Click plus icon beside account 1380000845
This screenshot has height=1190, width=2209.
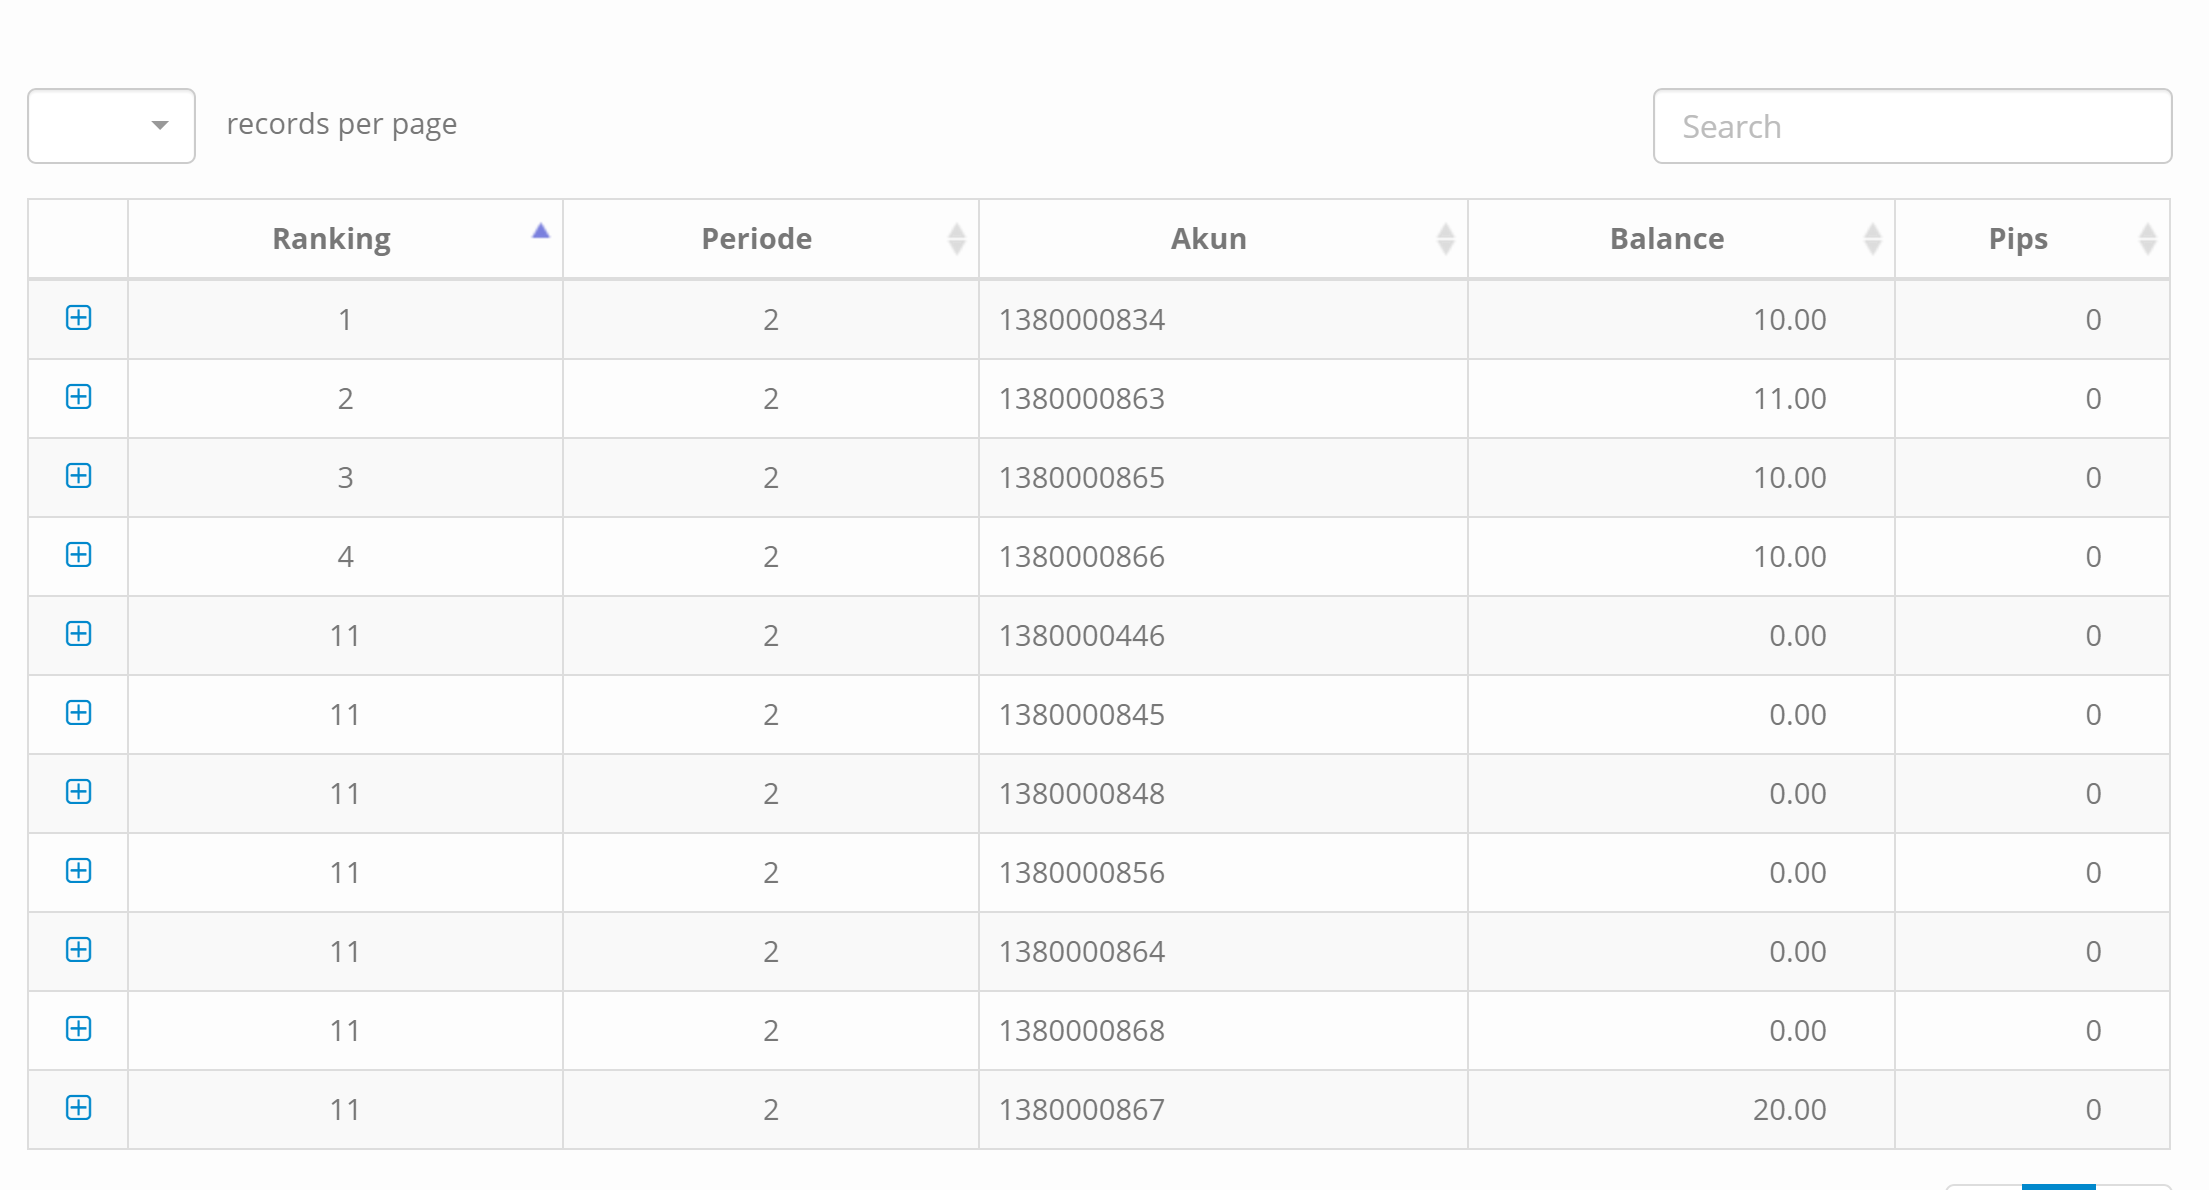tap(78, 713)
